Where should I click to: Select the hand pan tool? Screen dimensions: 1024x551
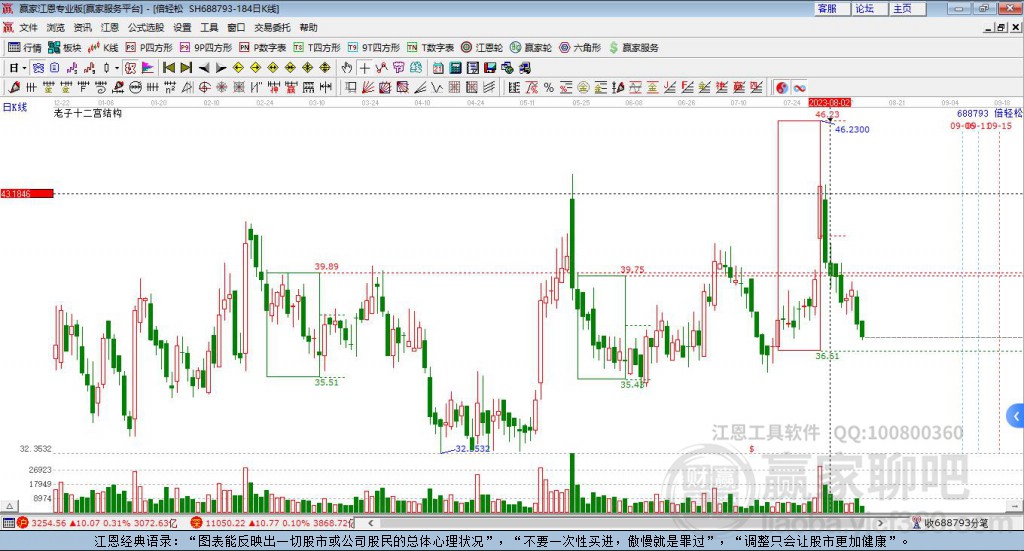[346, 67]
